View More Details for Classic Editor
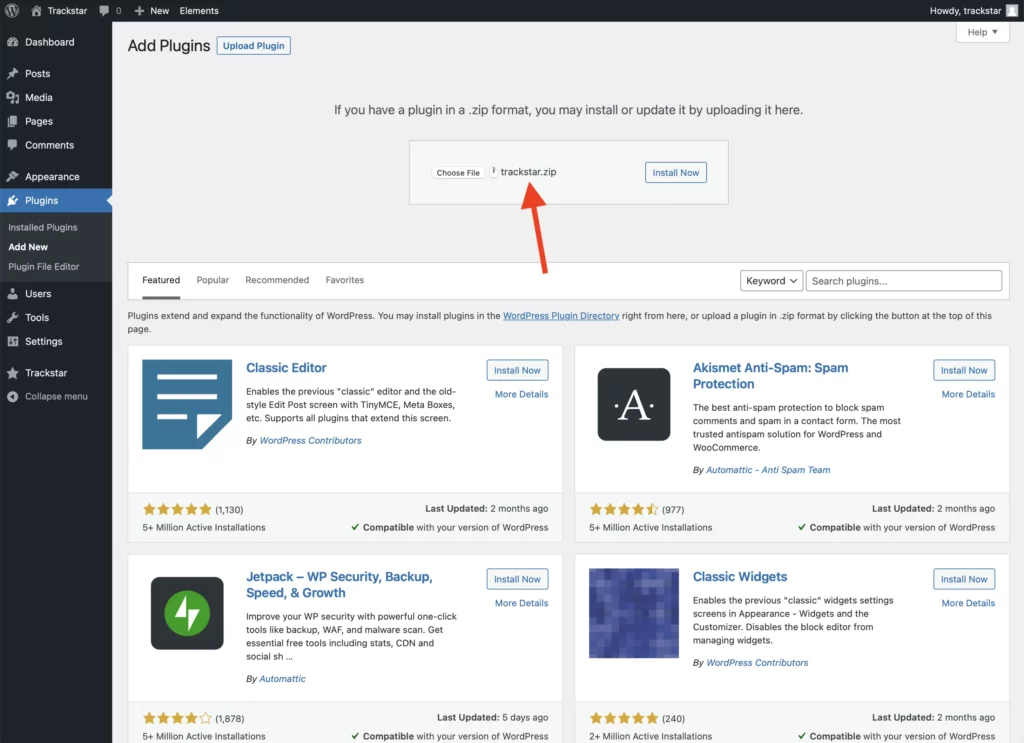The height and width of the screenshot is (743, 1024). pyautogui.click(x=521, y=394)
